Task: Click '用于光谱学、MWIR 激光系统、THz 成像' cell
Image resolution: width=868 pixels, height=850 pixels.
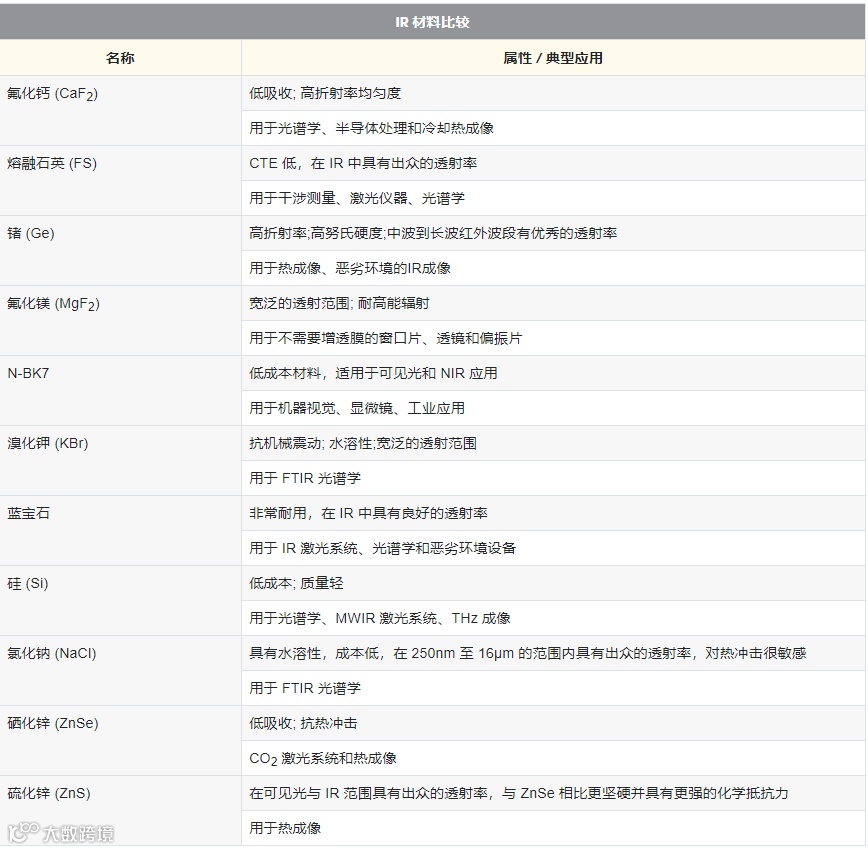Action: [x=553, y=618]
